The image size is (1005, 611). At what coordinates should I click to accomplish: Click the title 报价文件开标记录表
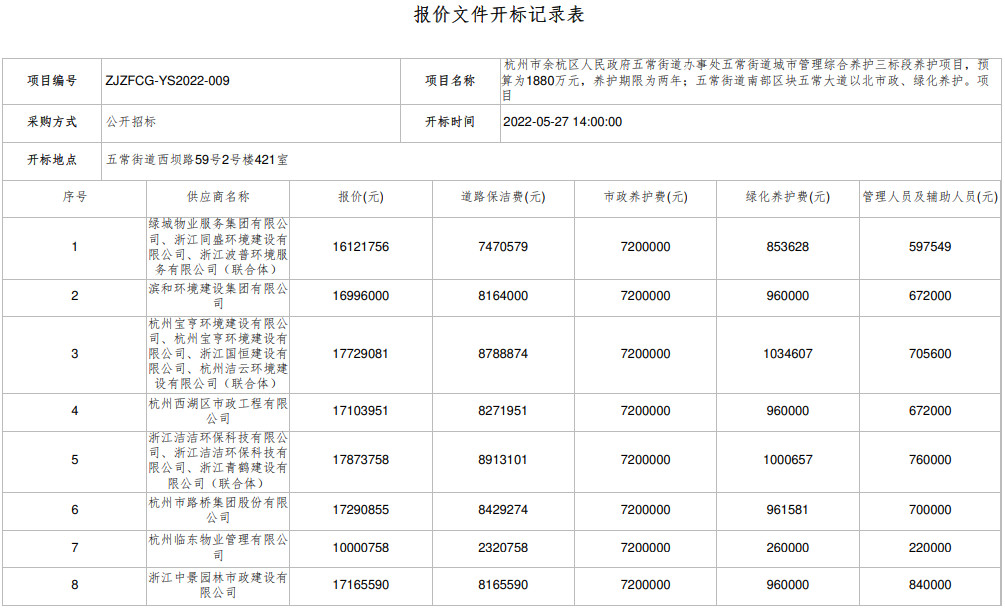(499, 15)
